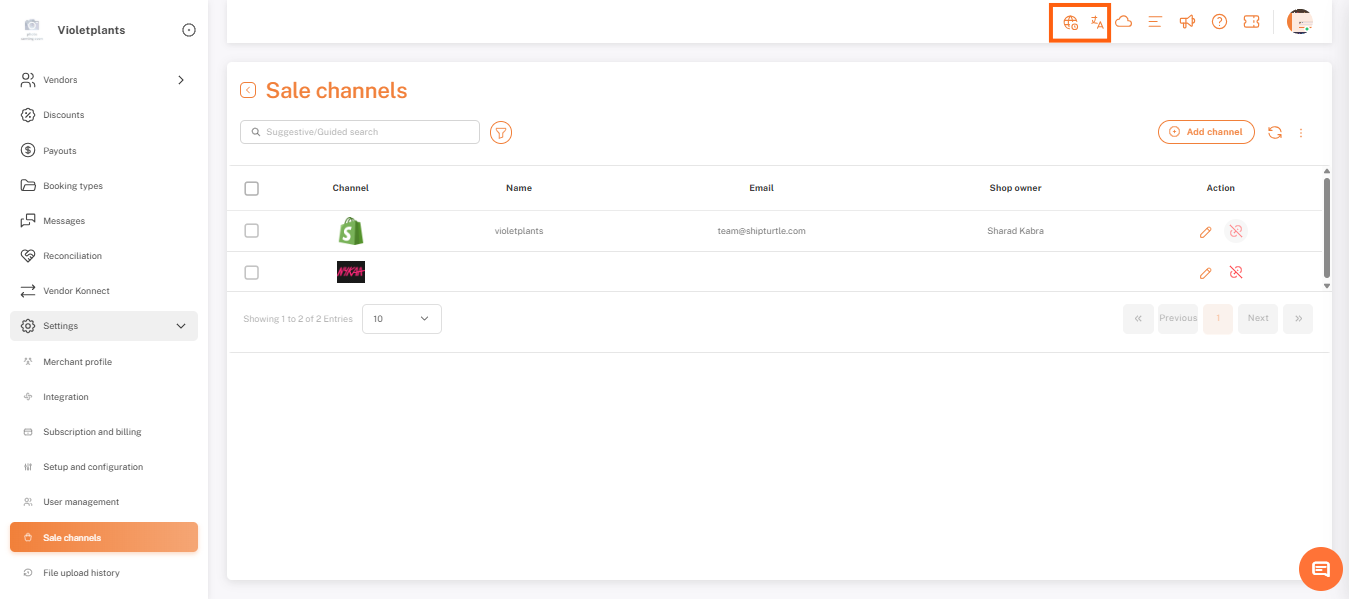1349x599 pixels.
Task: Click the filter funnel icon
Action: [x=501, y=132]
